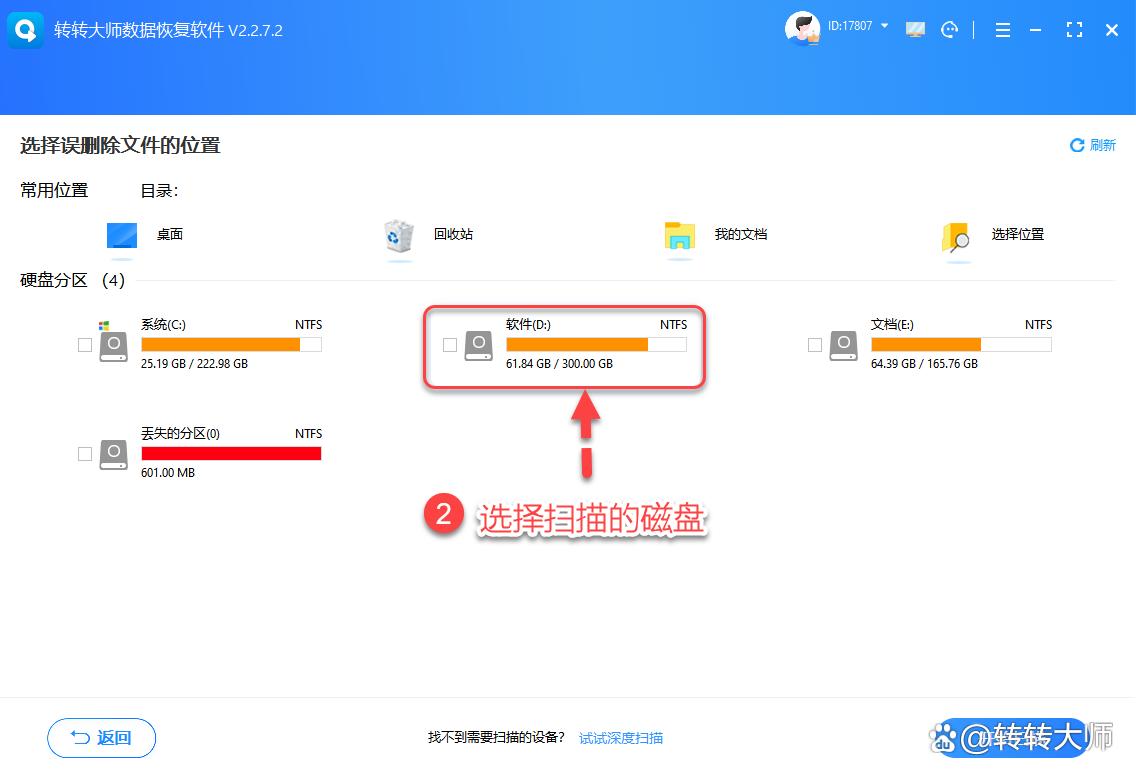This screenshot has width=1136, height=778.
Task: Click the 桌面 label
Action: coord(170,234)
